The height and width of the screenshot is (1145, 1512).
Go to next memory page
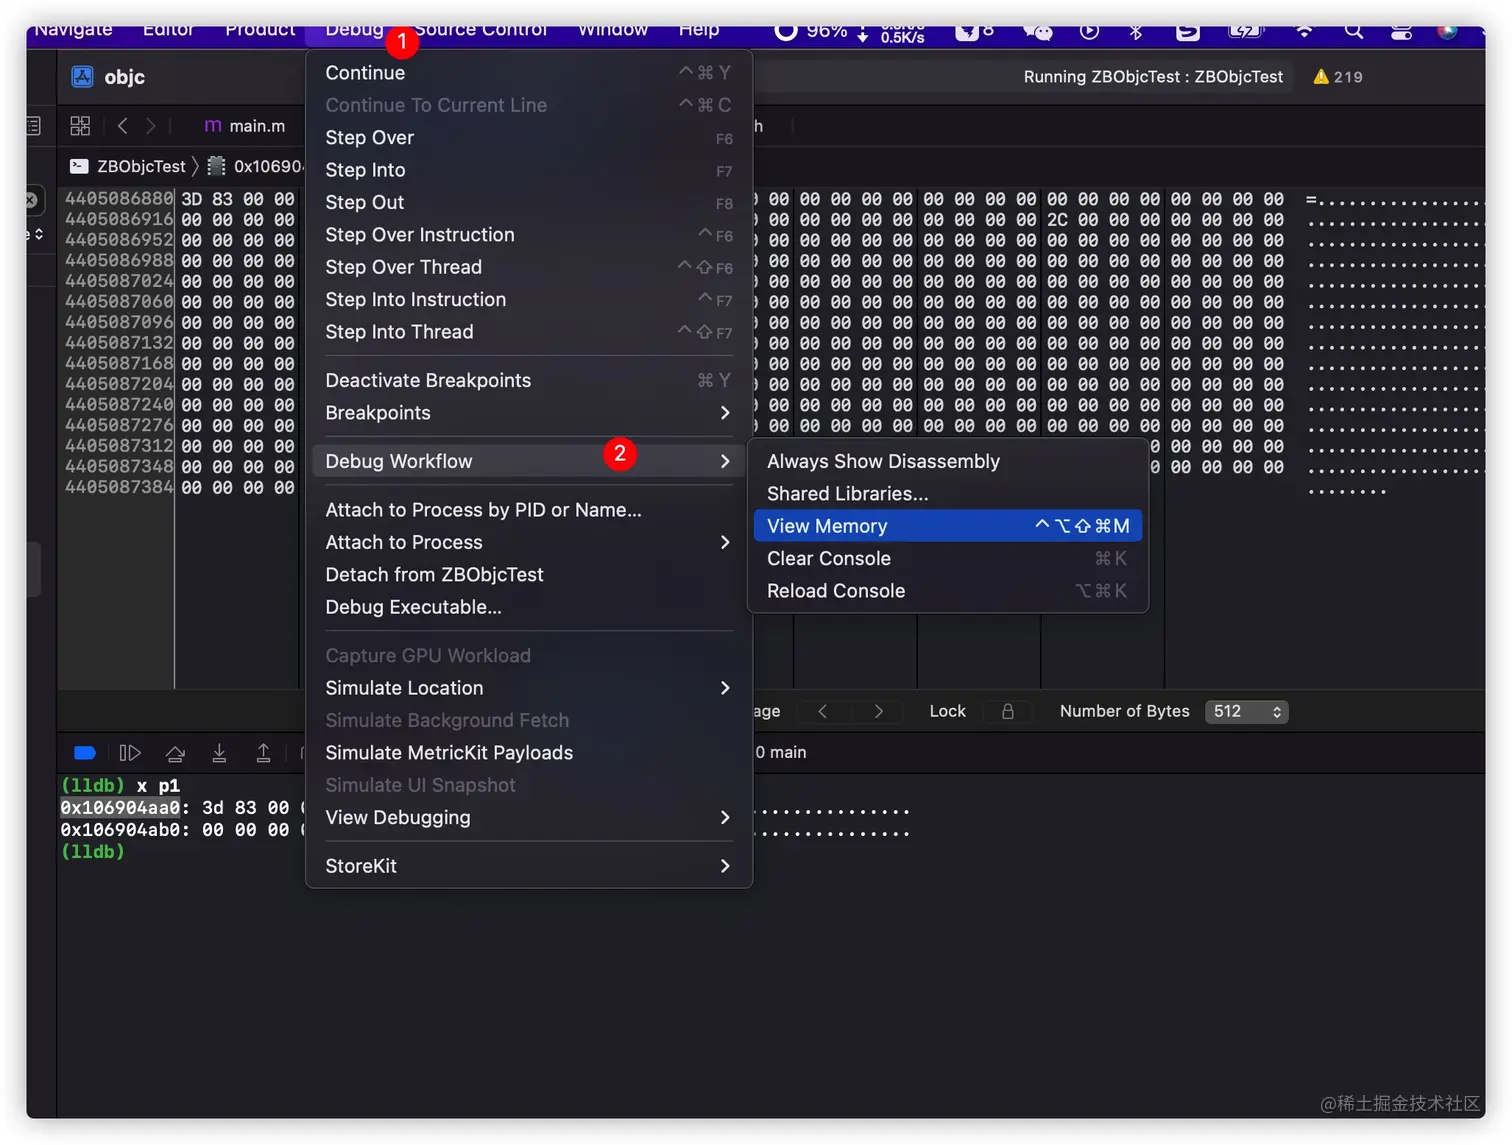pyautogui.click(x=878, y=711)
